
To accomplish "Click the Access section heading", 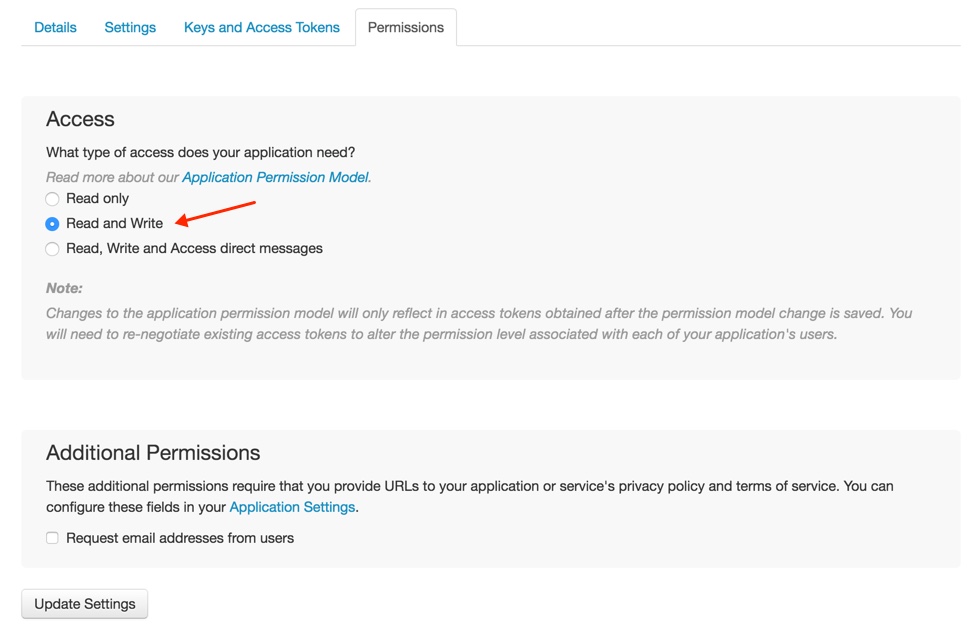I will point(80,119).
